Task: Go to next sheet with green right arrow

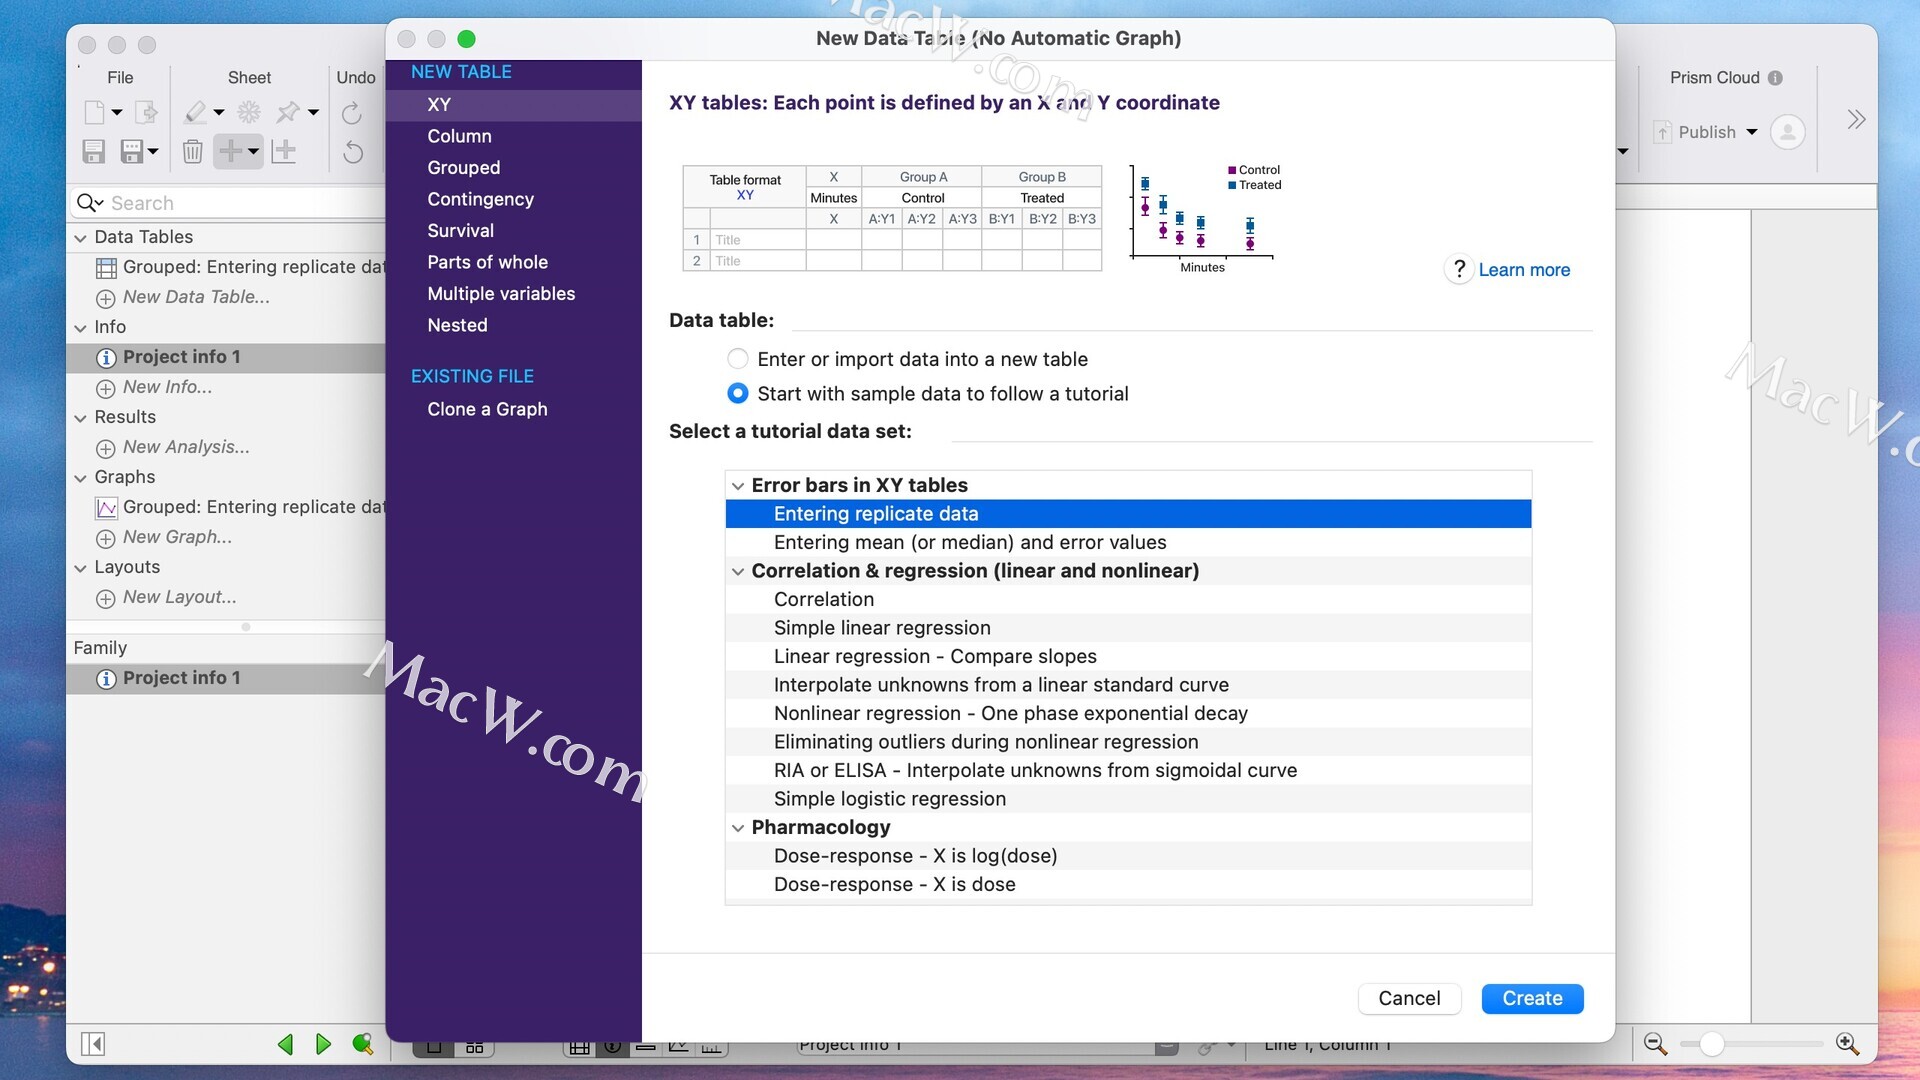Action: click(323, 1044)
